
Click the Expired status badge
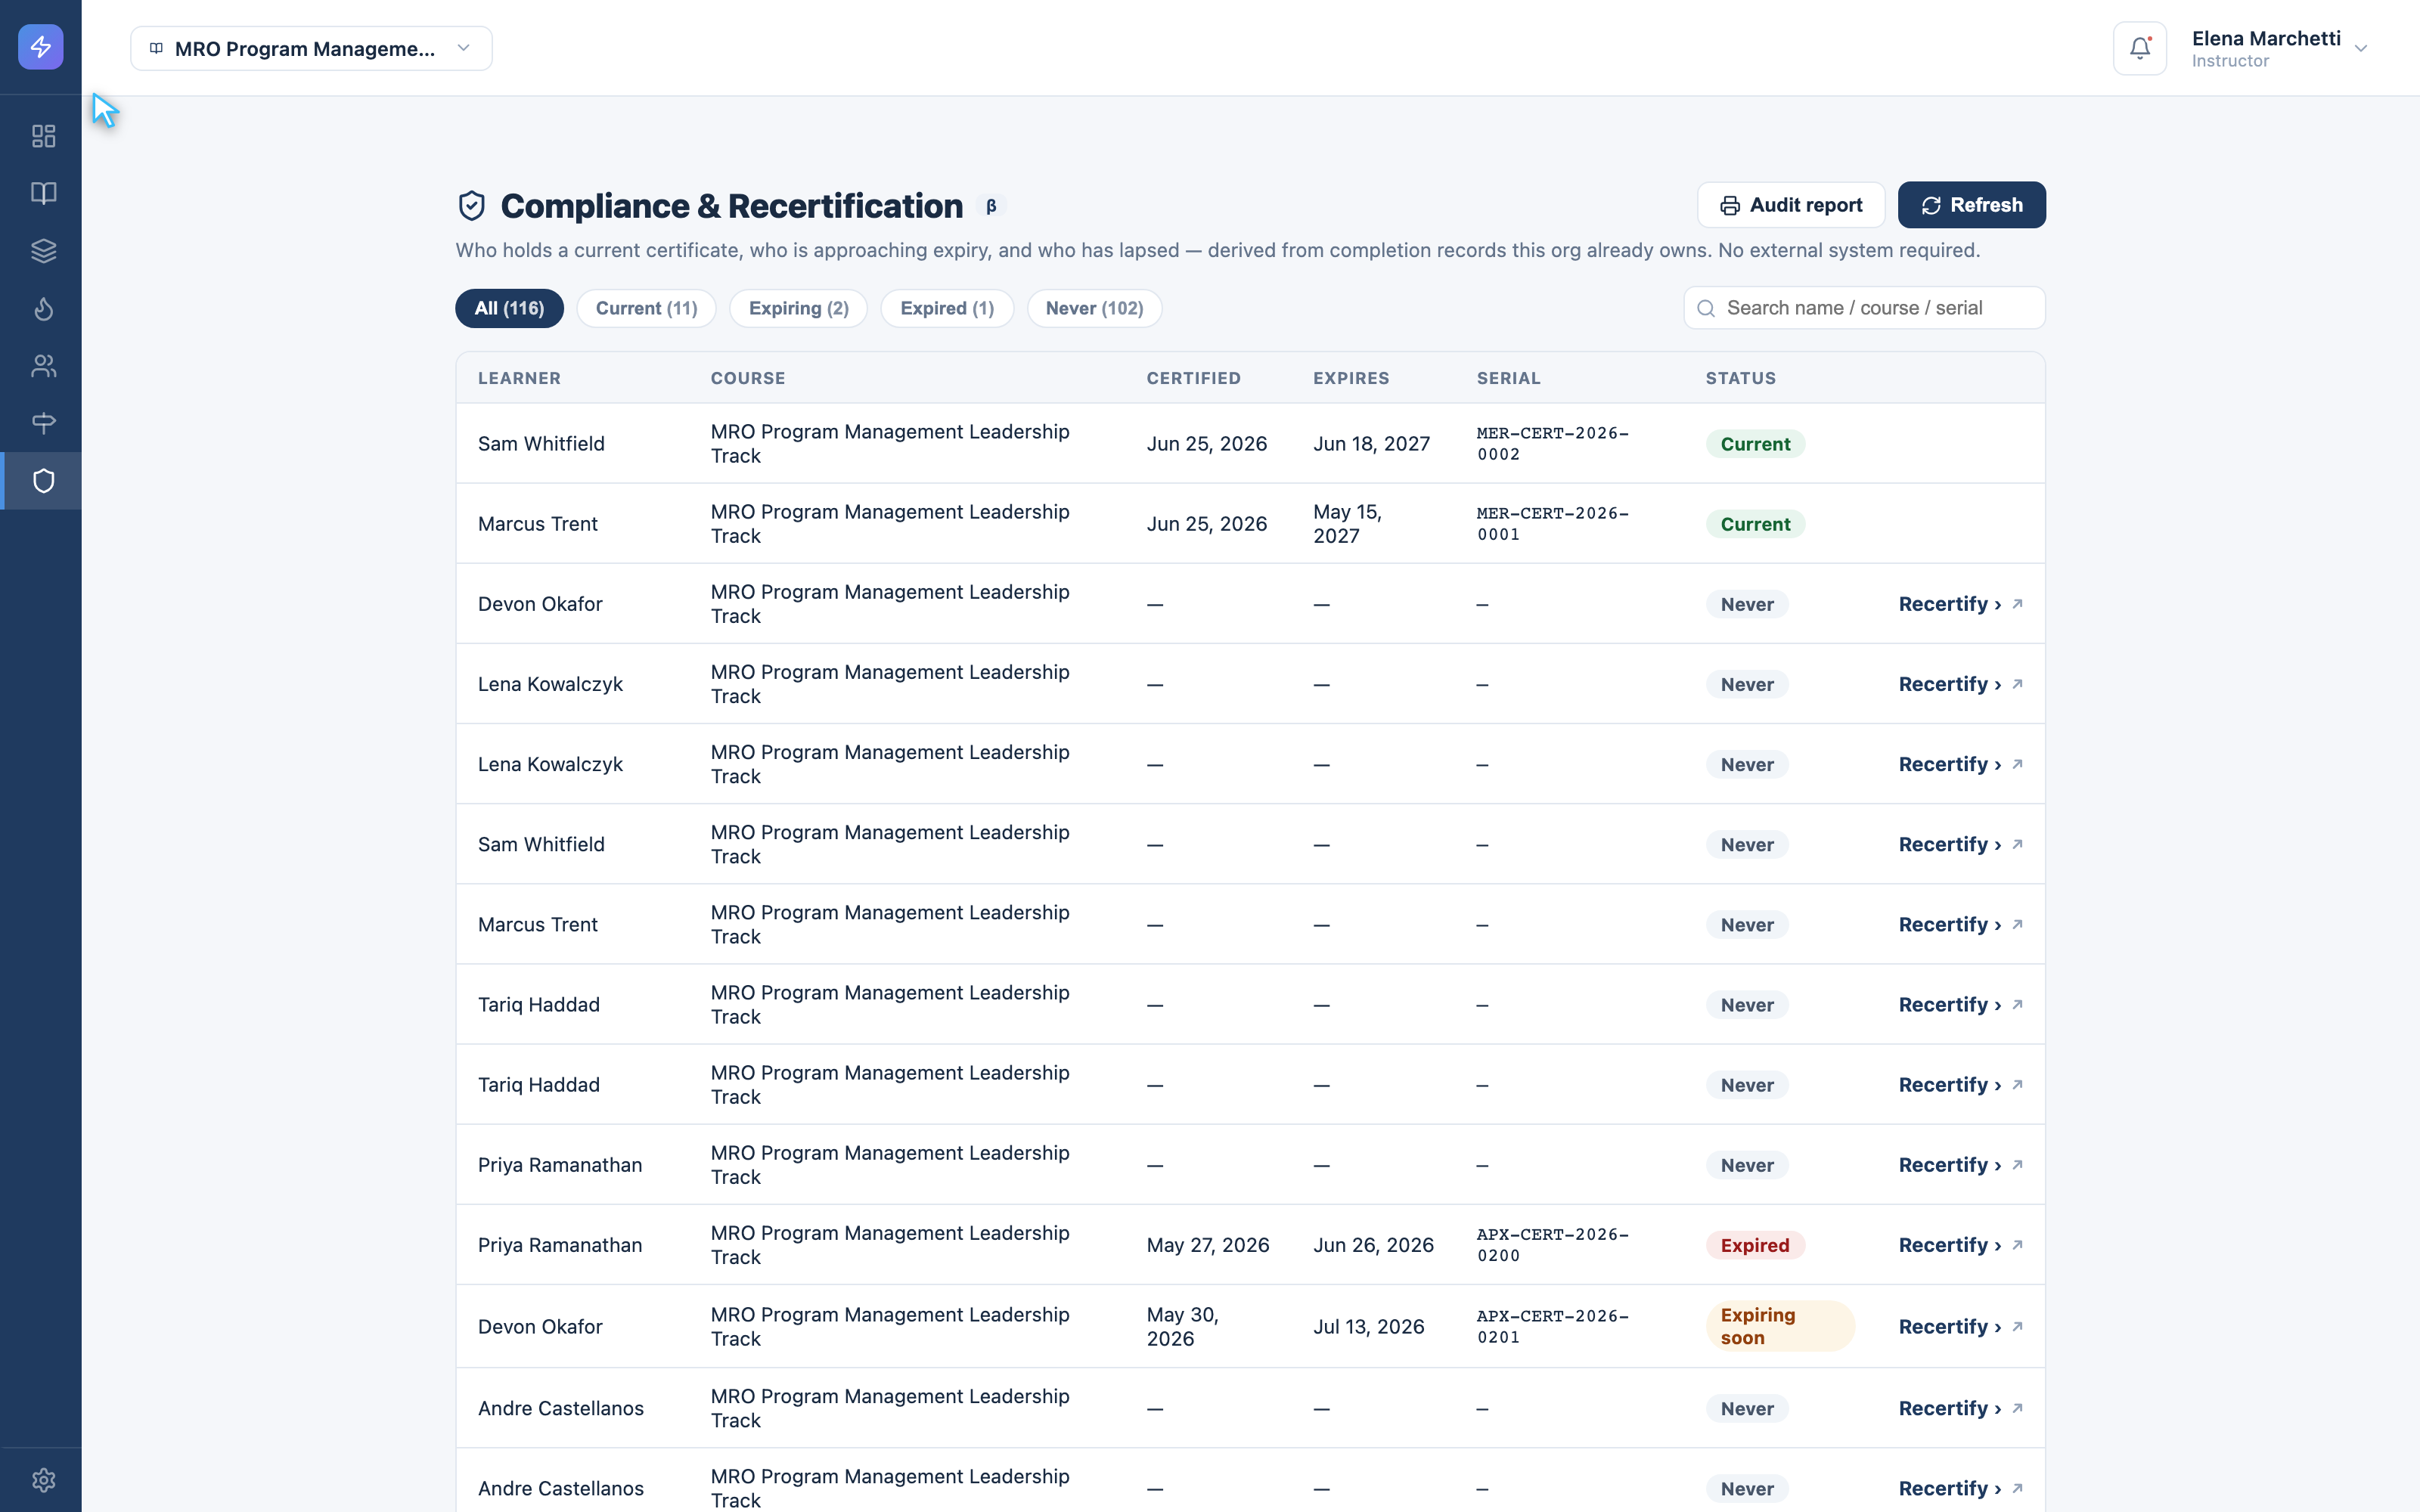click(x=1754, y=1245)
